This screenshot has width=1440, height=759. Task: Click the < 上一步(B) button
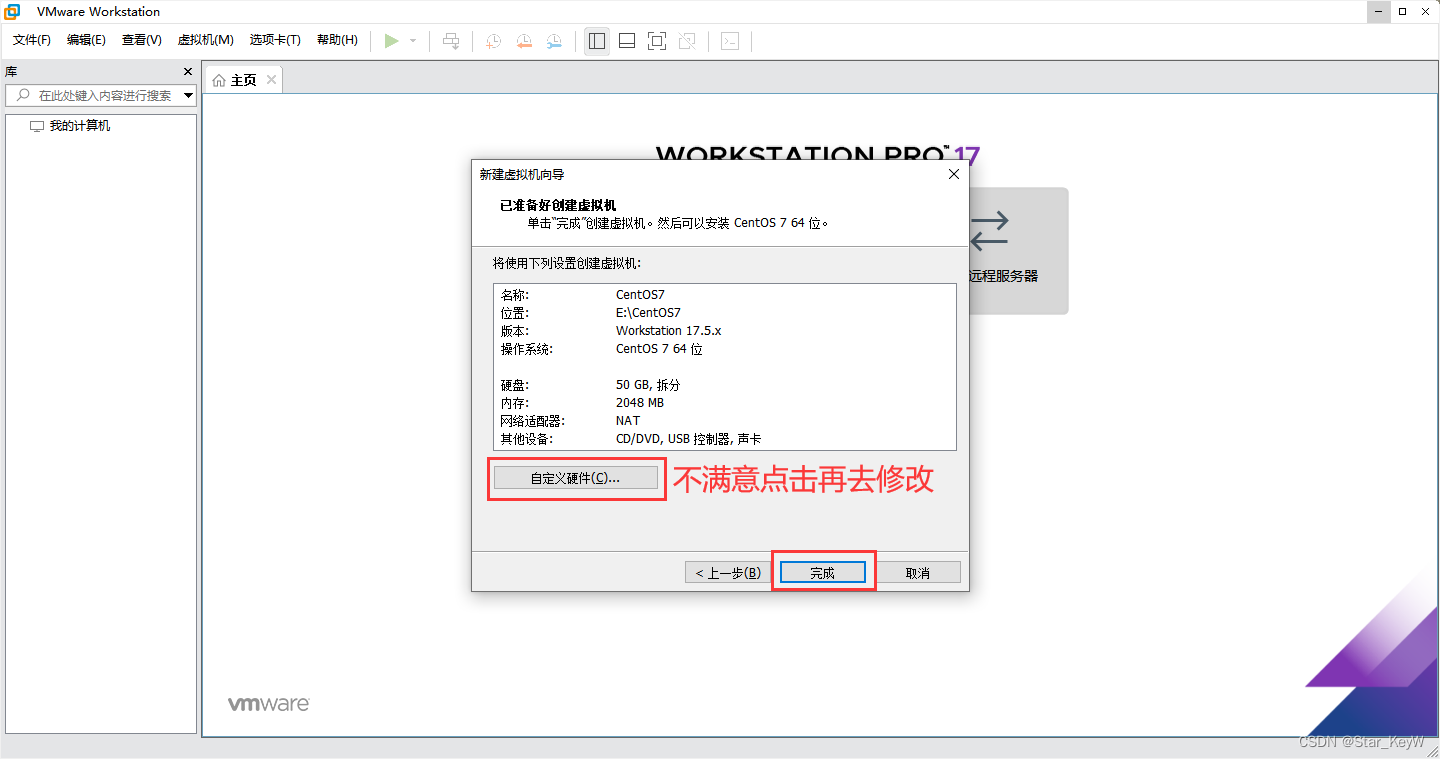[x=727, y=571]
